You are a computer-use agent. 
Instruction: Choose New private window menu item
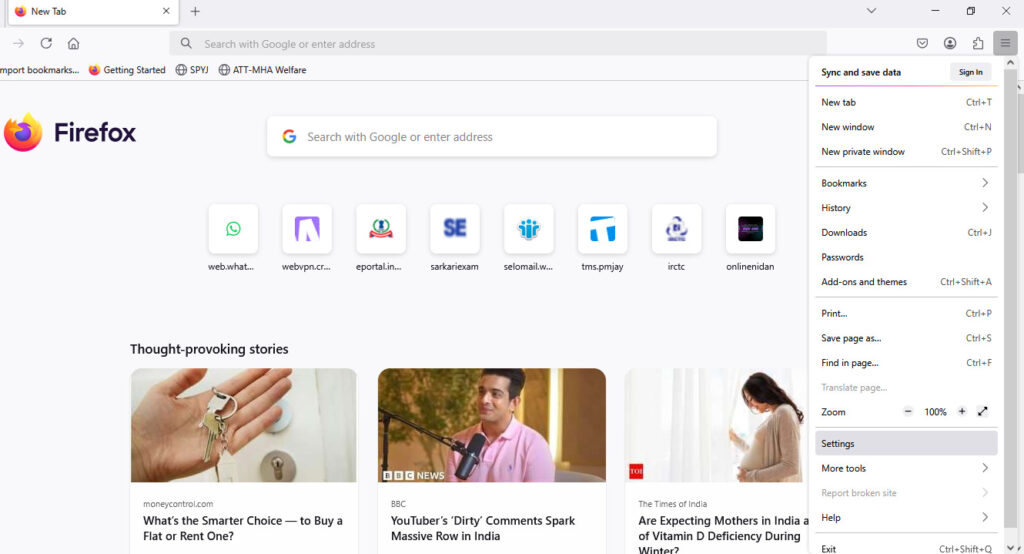[863, 152]
